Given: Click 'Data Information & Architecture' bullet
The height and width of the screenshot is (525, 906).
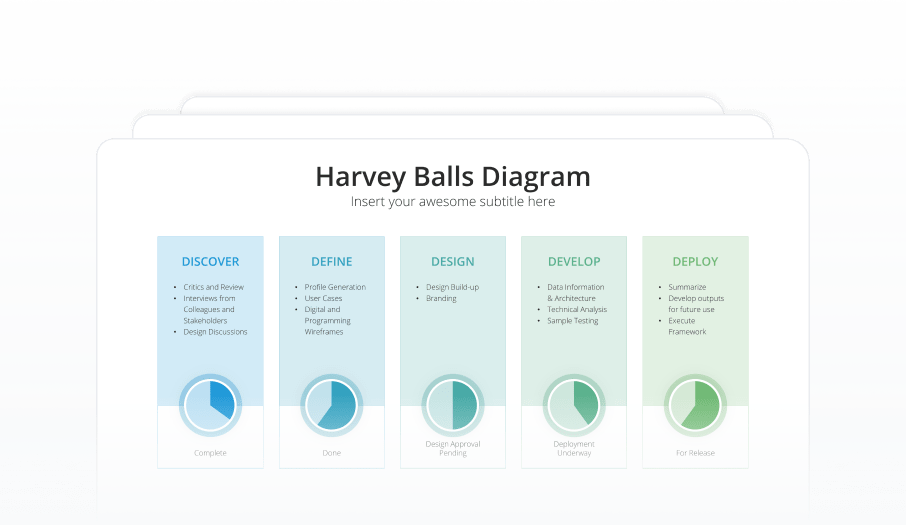Looking at the screenshot, I should tap(575, 293).
